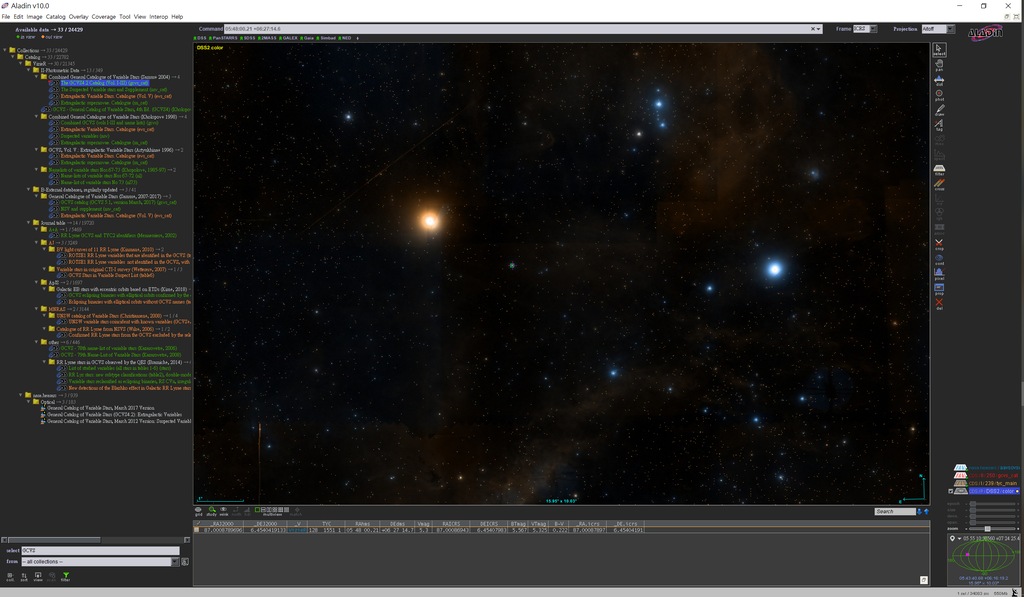Select the crop scissors tool
Viewport: 1024px width, 597px height.
coord(939,244)
